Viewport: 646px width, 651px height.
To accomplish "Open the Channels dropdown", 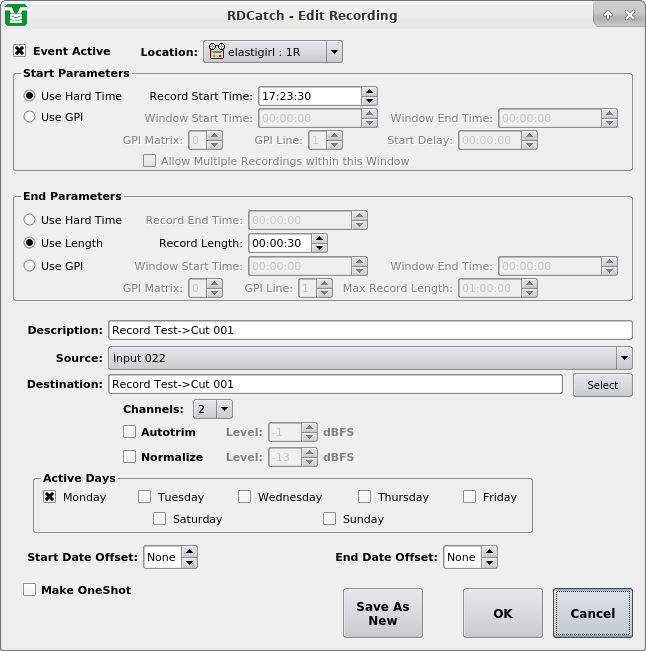I will 224,409.
